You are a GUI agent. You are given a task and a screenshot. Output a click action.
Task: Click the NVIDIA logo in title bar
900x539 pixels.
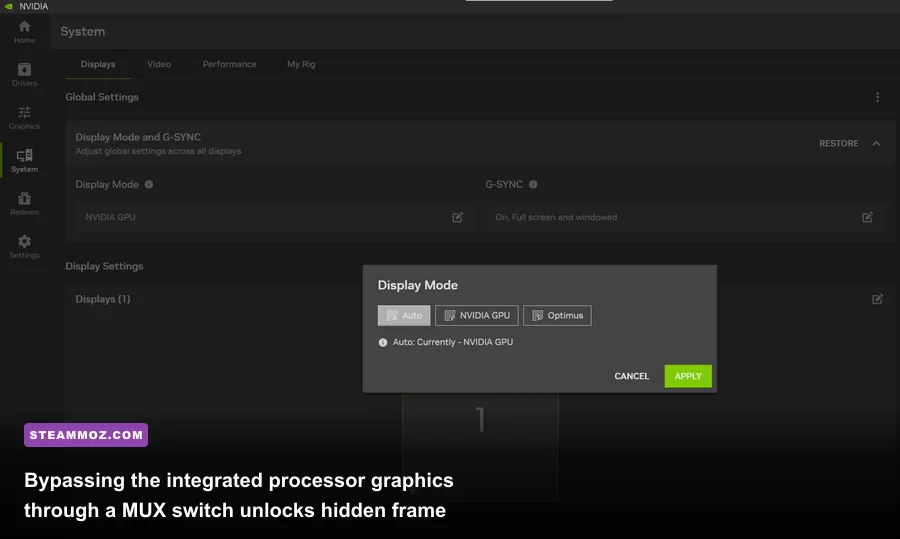9,6
